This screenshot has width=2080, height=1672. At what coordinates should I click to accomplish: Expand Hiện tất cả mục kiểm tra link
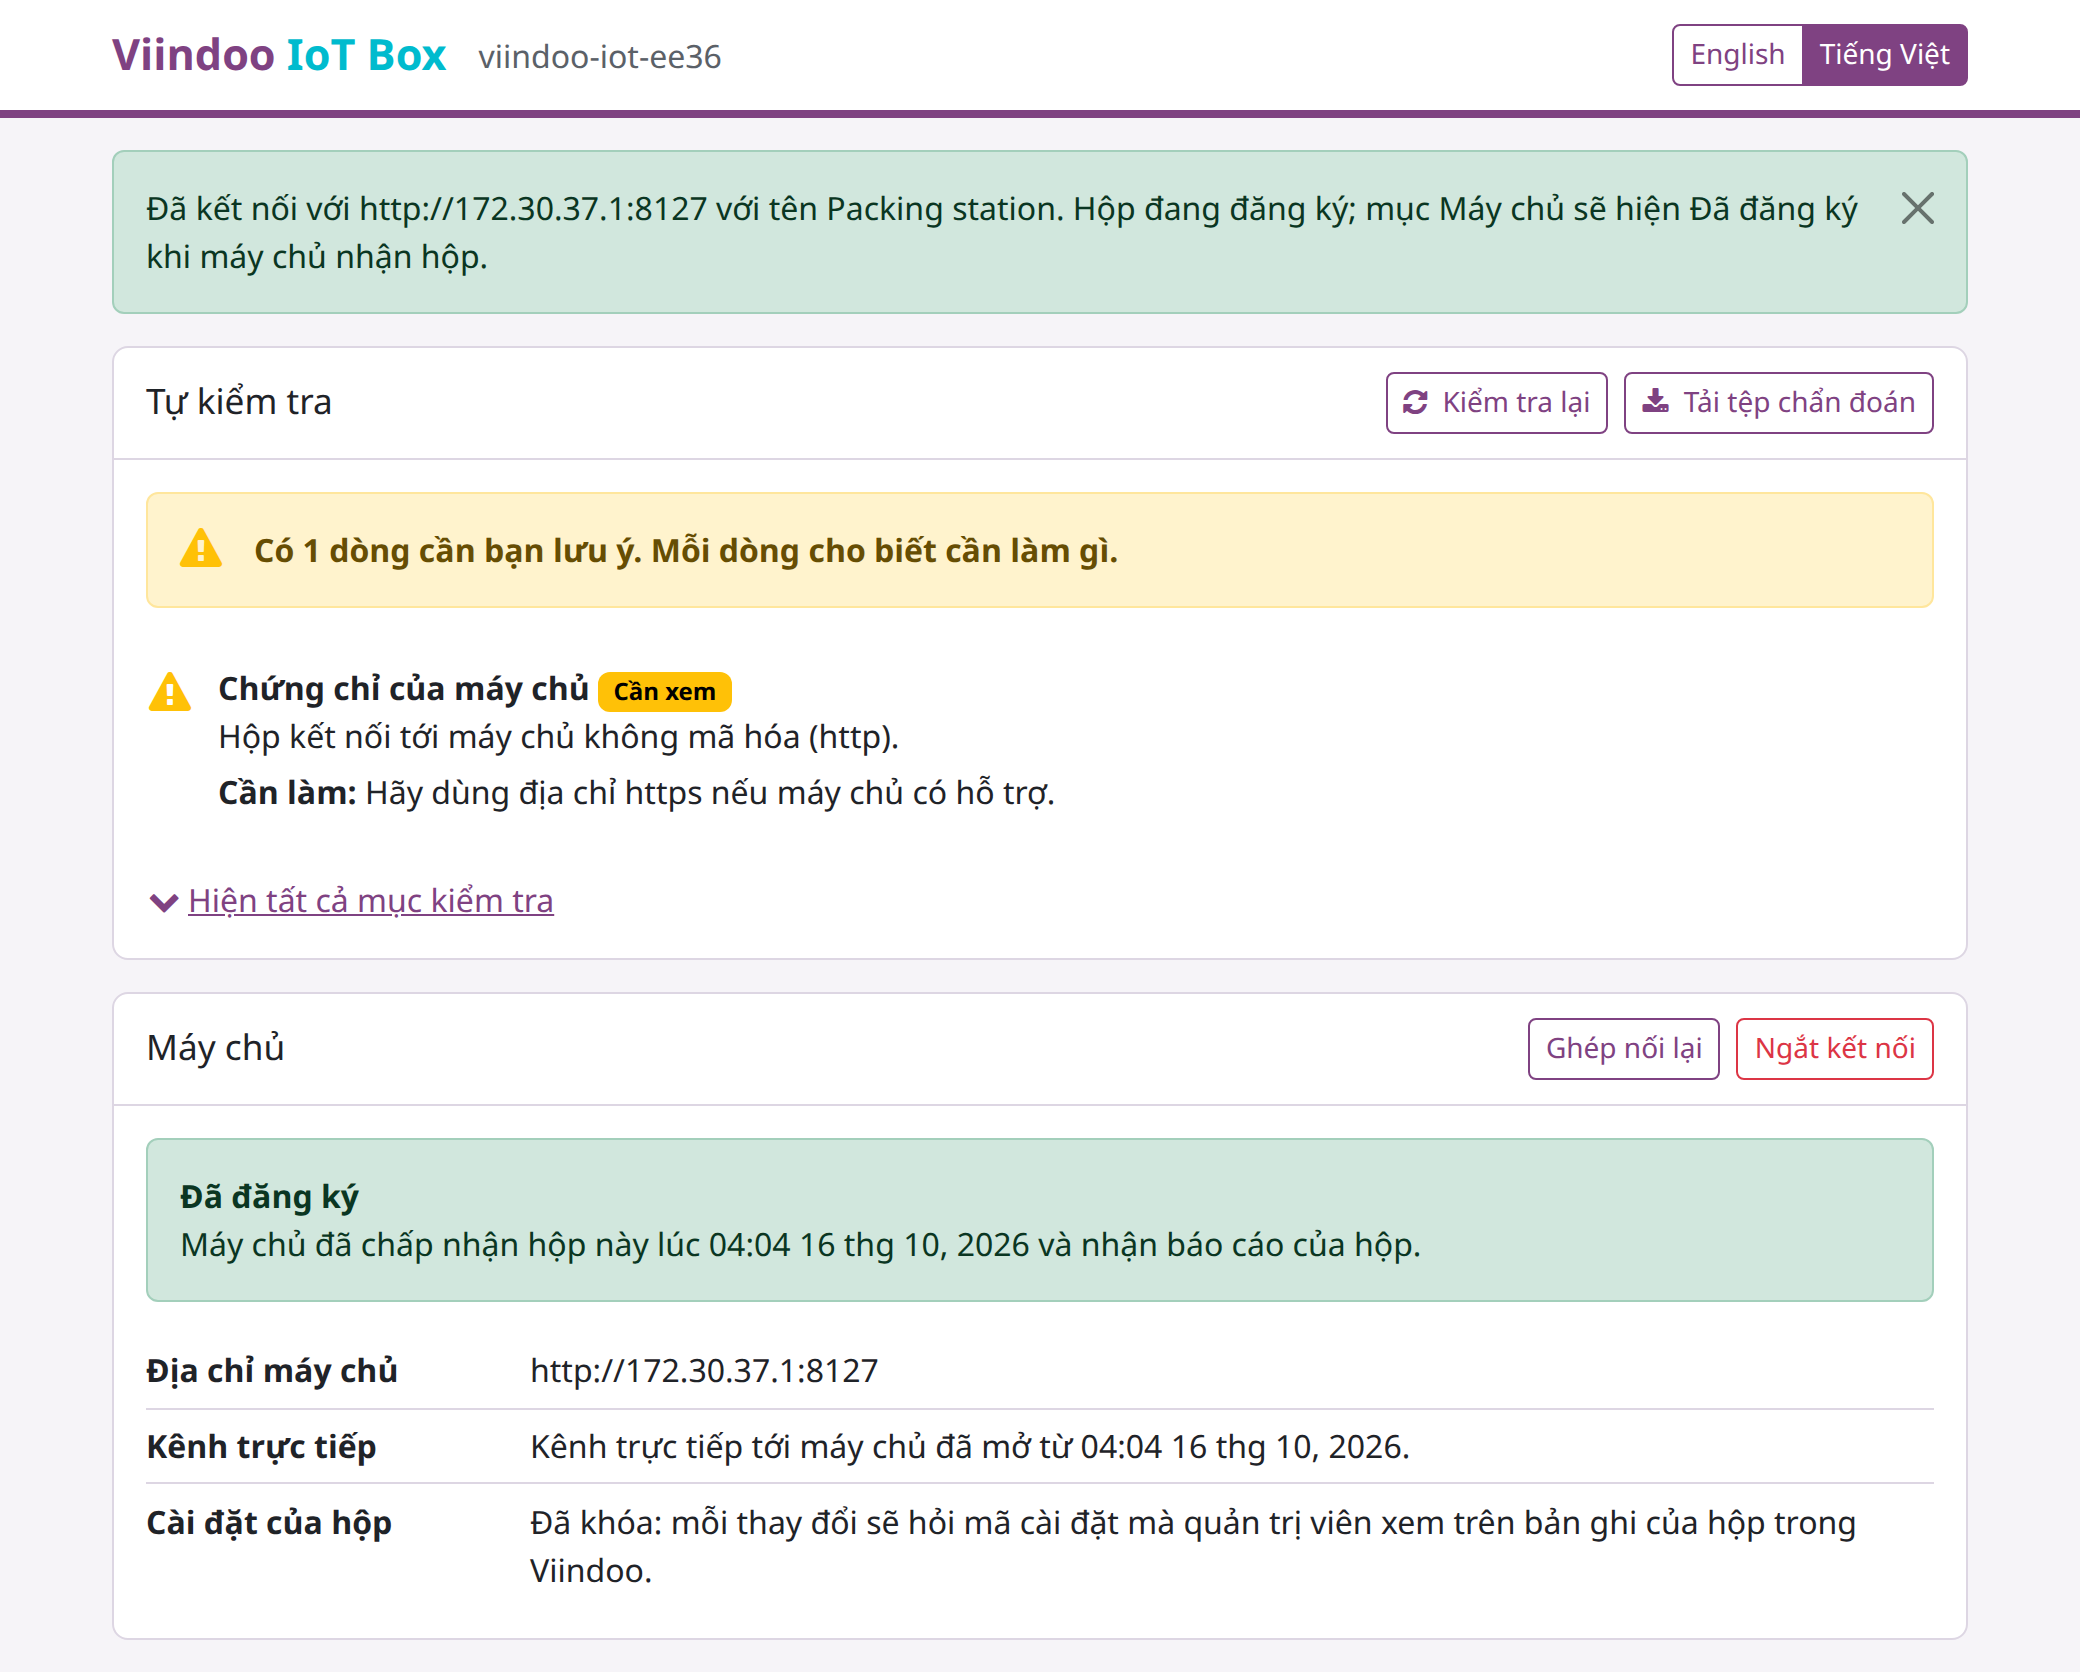coord(370,901)
